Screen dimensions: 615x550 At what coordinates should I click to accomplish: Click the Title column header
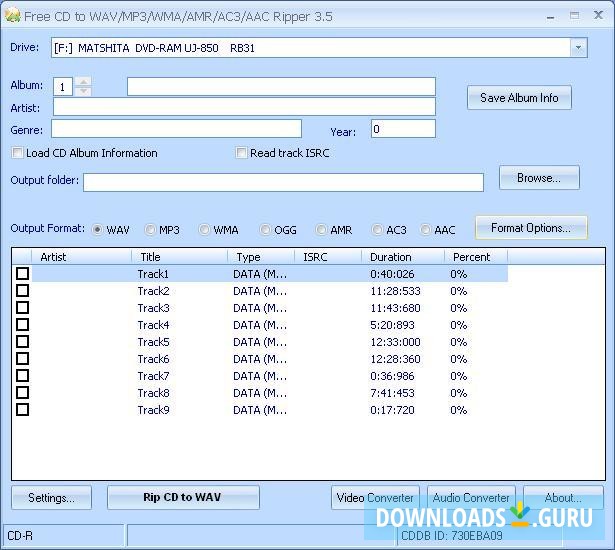coord(179,257)
